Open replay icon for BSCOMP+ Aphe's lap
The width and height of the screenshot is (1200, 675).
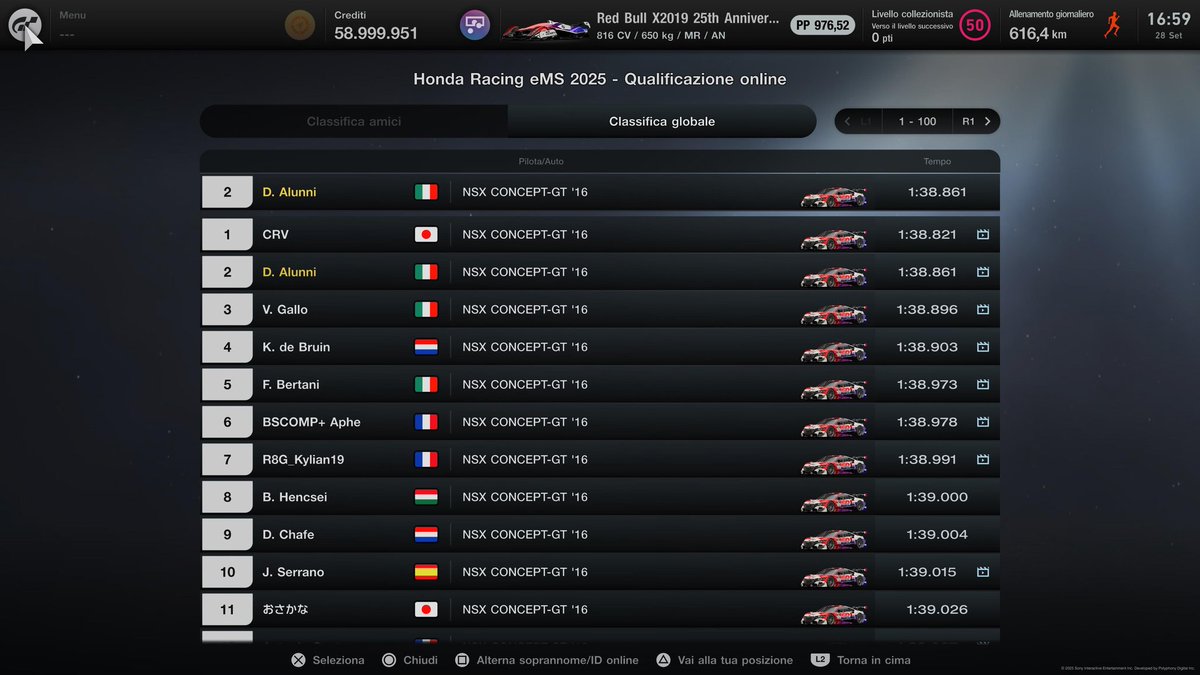(983, 422)
